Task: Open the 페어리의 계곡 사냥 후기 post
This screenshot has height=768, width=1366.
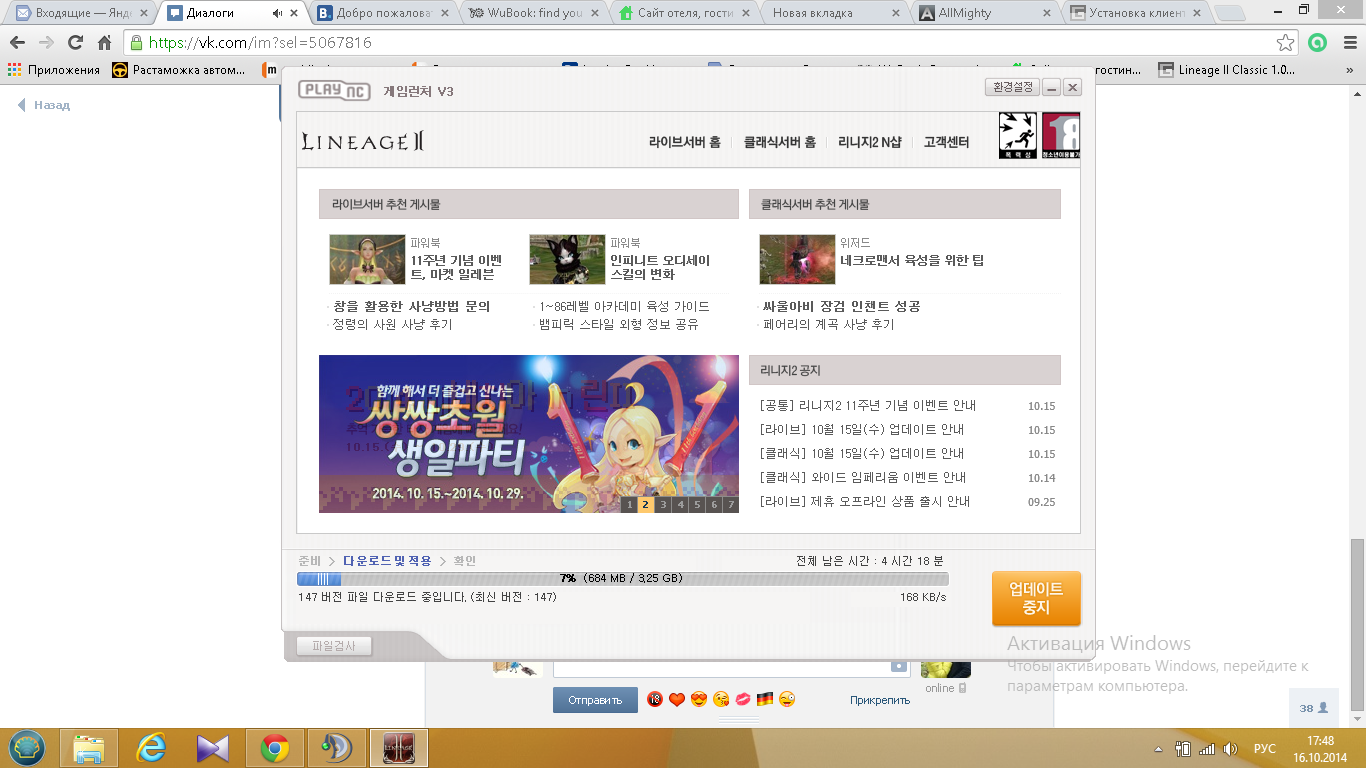Action: coord(828,324)
